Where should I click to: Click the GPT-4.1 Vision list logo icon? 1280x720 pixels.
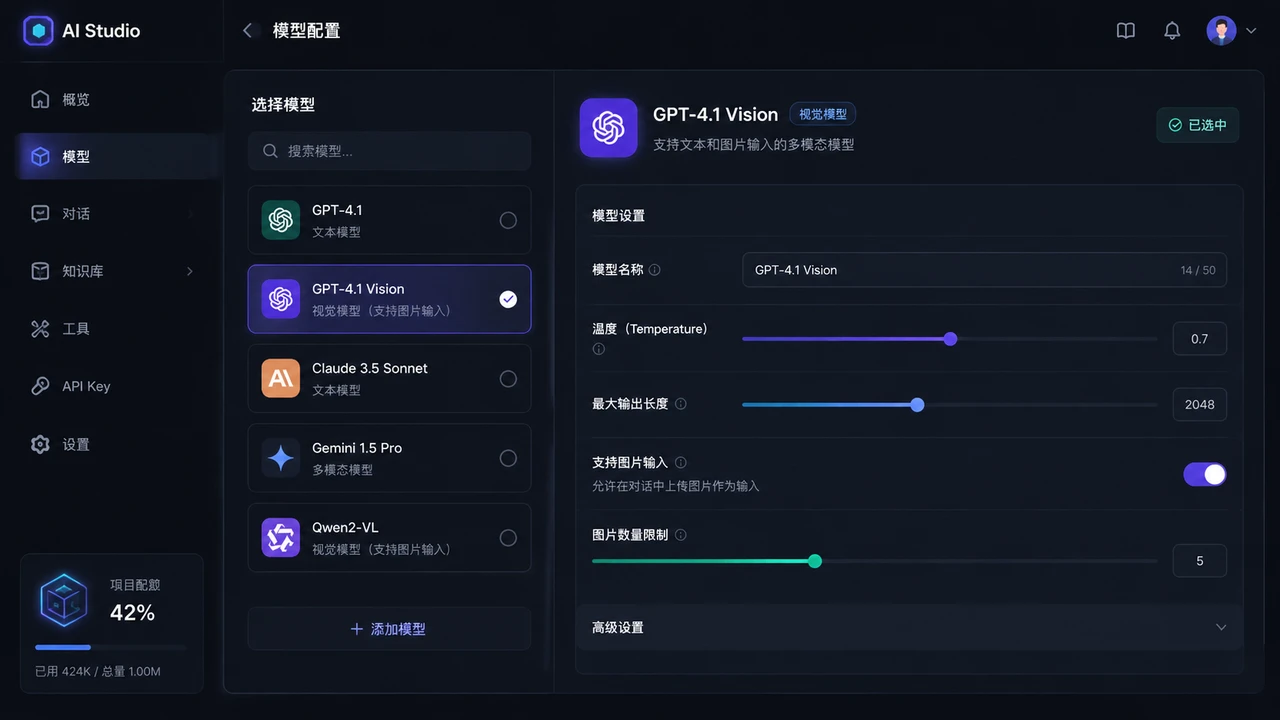[281, 299]
